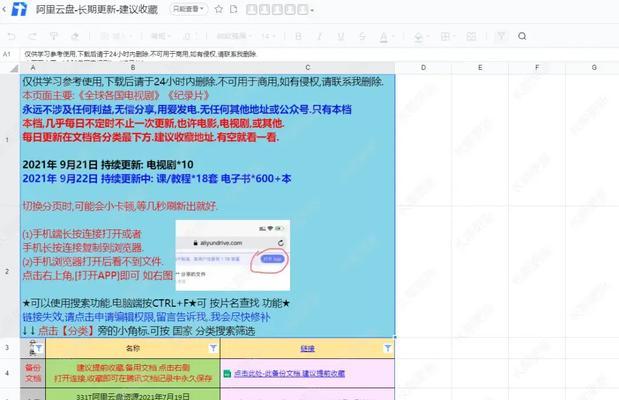
Task: Click the Filter funnel icon in toolbar
Action: [501, 36]
